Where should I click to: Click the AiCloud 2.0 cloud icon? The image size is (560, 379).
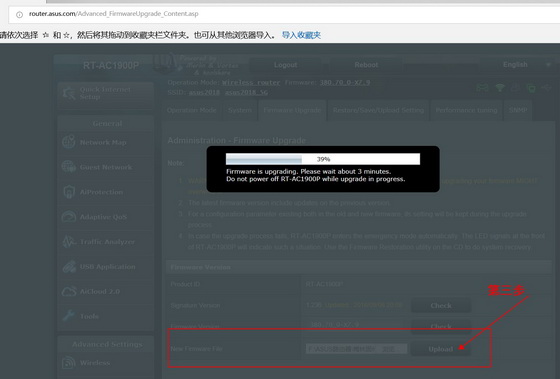(x=69, y=291)
